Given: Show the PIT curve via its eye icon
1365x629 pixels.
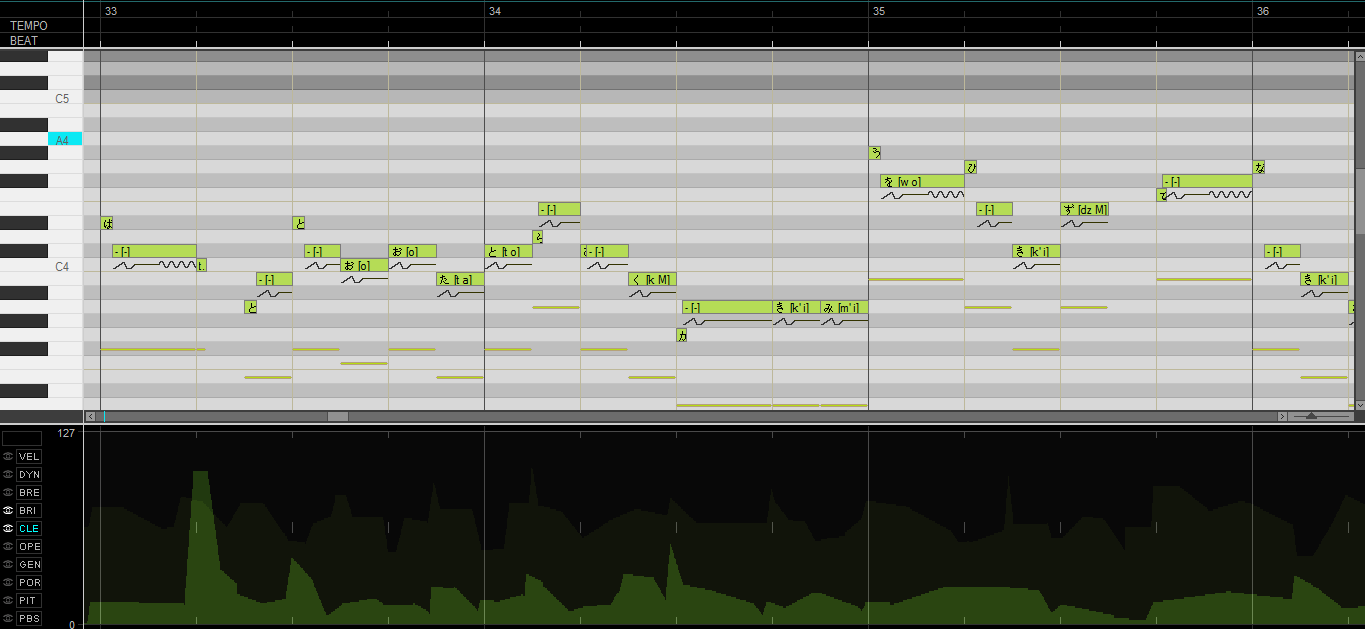Looking at the screenshot, I should (x=8, y=600).
